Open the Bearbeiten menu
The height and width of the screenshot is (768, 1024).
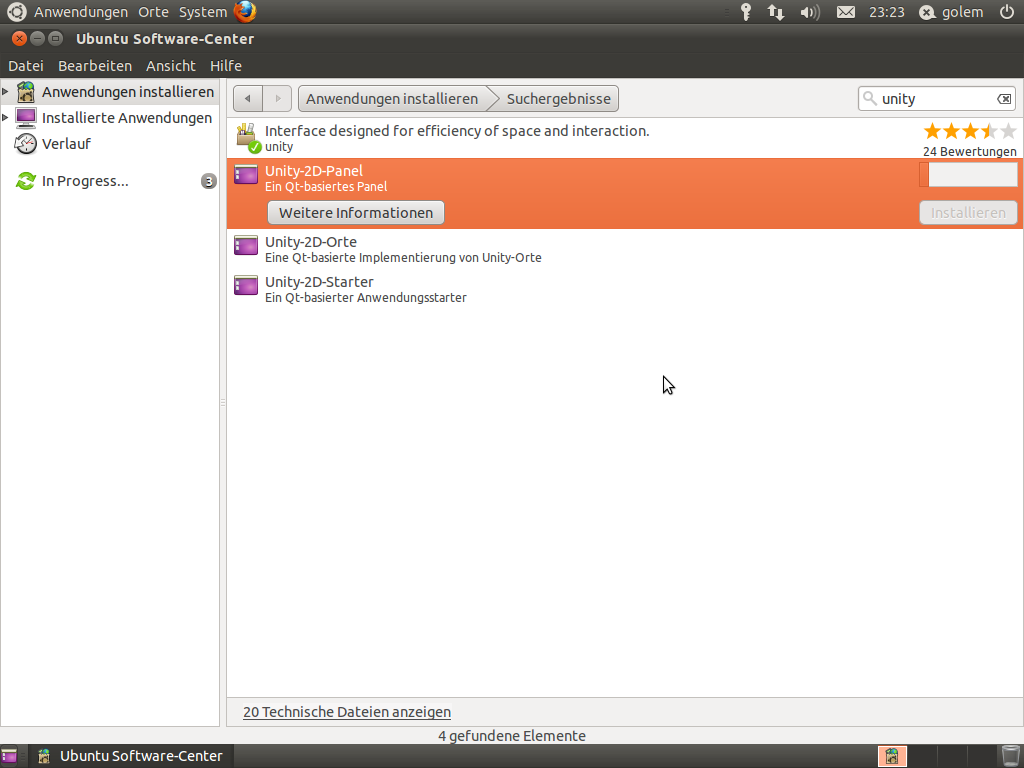[95, 65]
